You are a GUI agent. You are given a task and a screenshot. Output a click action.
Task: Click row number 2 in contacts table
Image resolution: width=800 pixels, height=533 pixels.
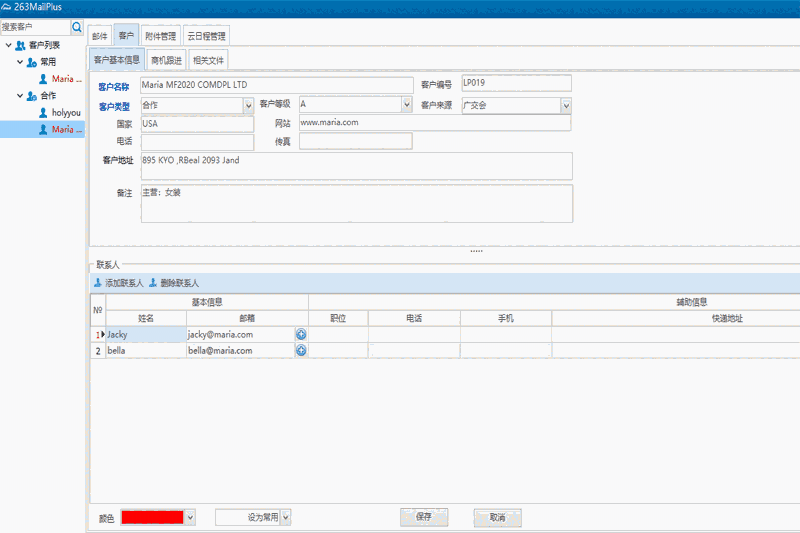(98, 351)
